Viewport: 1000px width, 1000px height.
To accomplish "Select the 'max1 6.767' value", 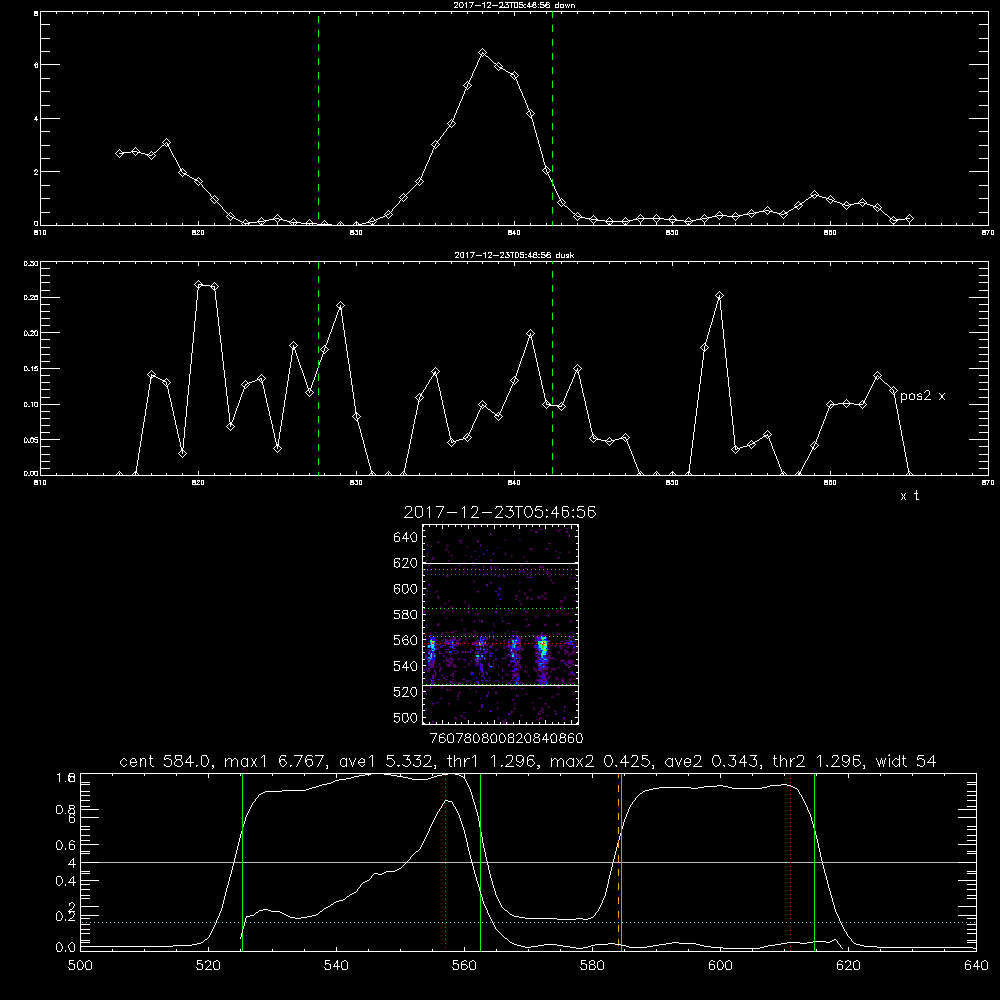I will click(274, 761).
